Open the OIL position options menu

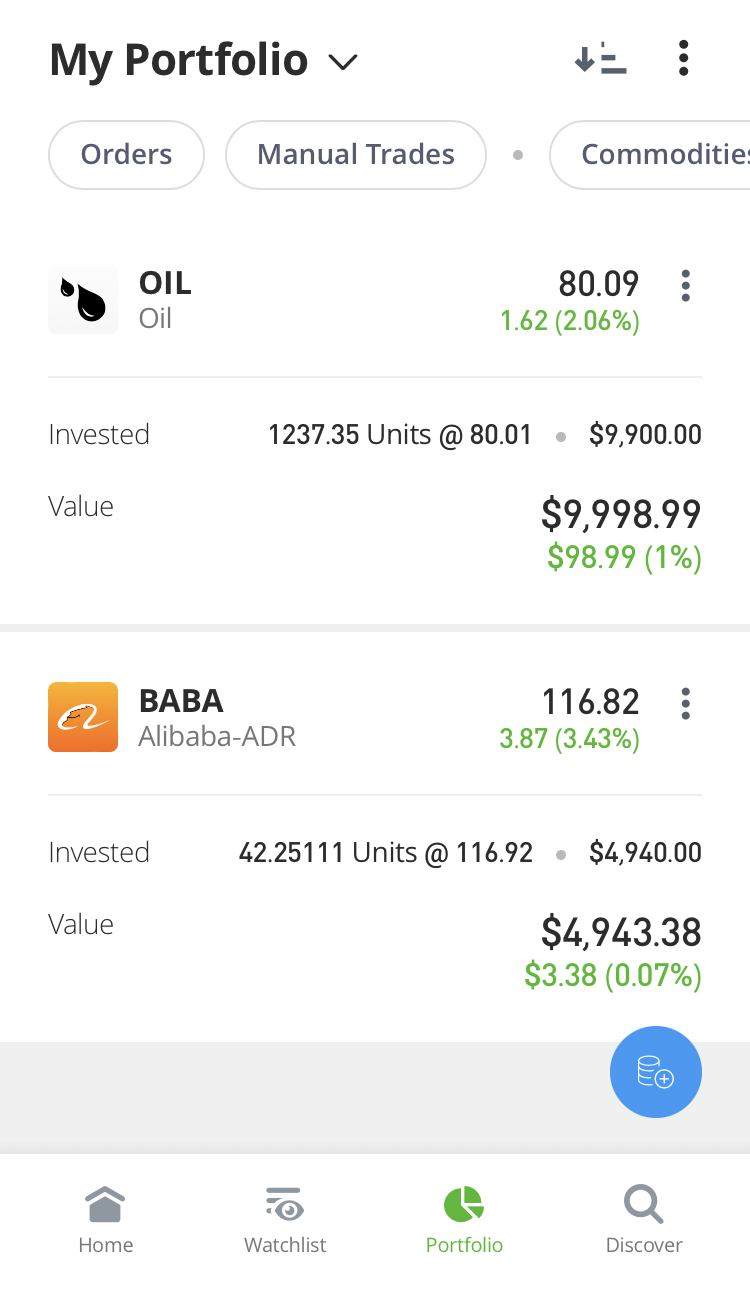685,286
